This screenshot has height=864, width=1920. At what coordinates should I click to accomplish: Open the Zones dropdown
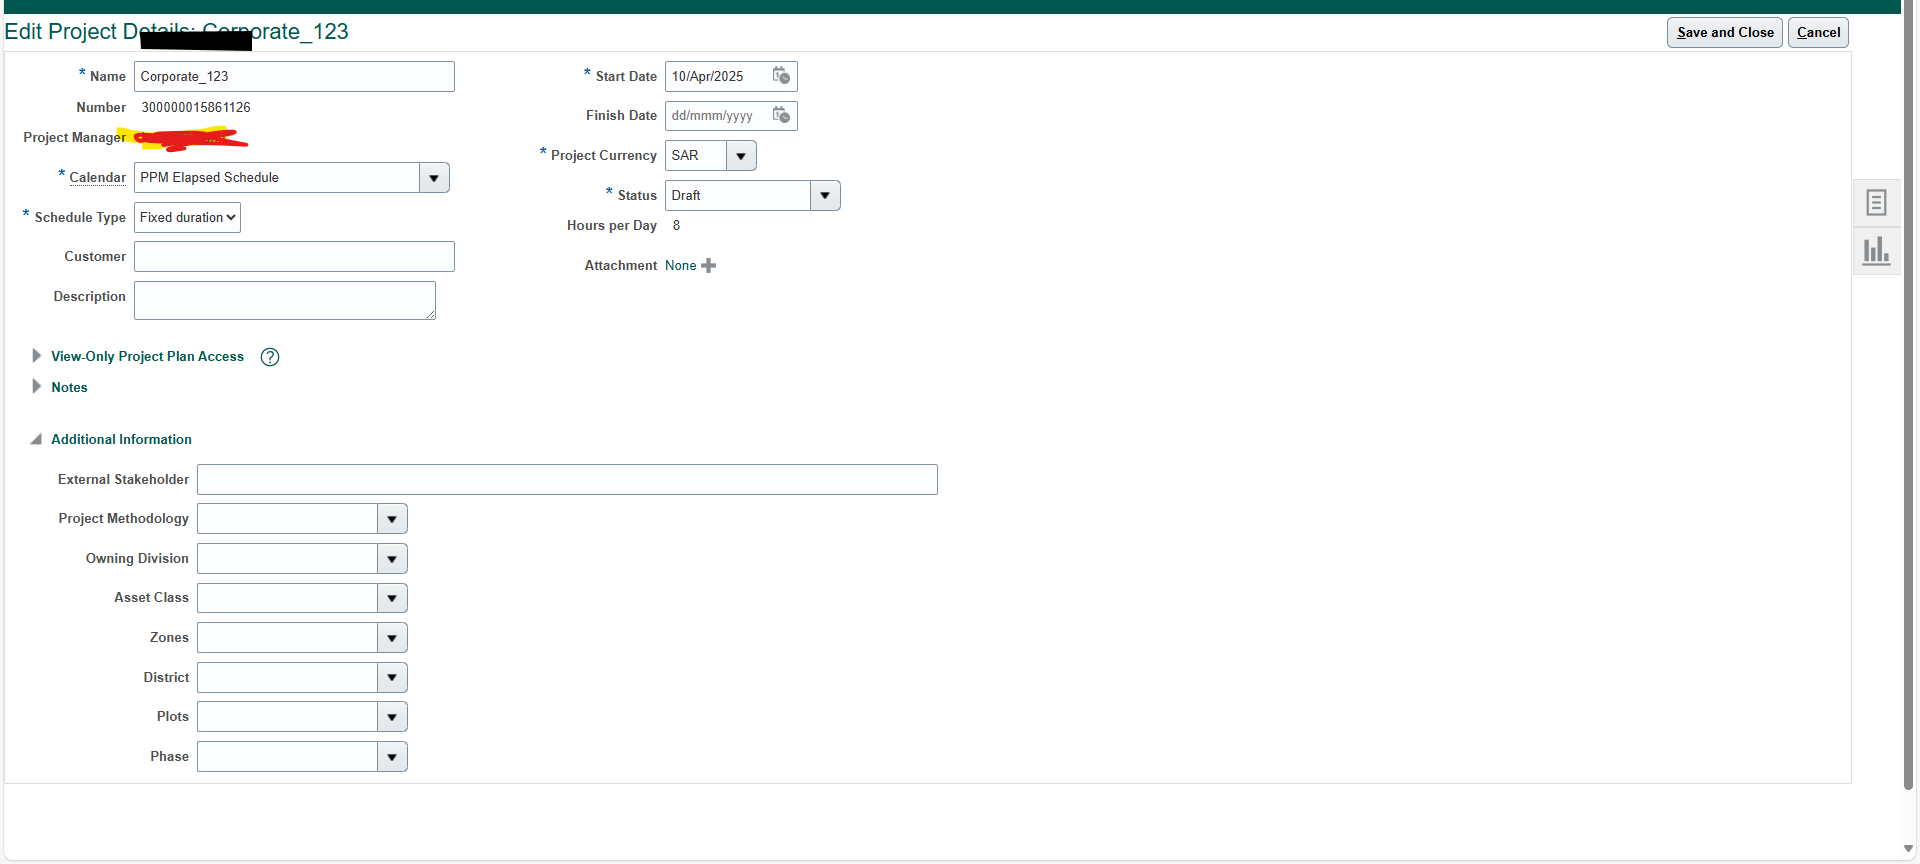[392, 638]
